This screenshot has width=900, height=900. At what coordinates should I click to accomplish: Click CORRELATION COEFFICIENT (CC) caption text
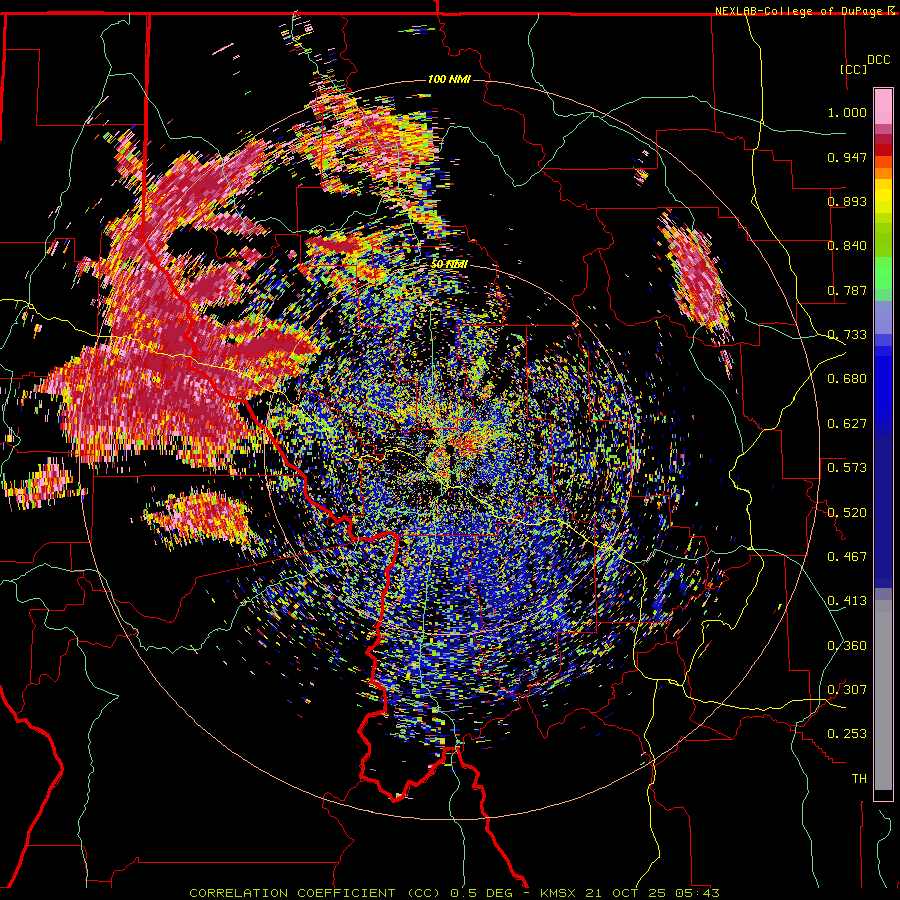315,893
